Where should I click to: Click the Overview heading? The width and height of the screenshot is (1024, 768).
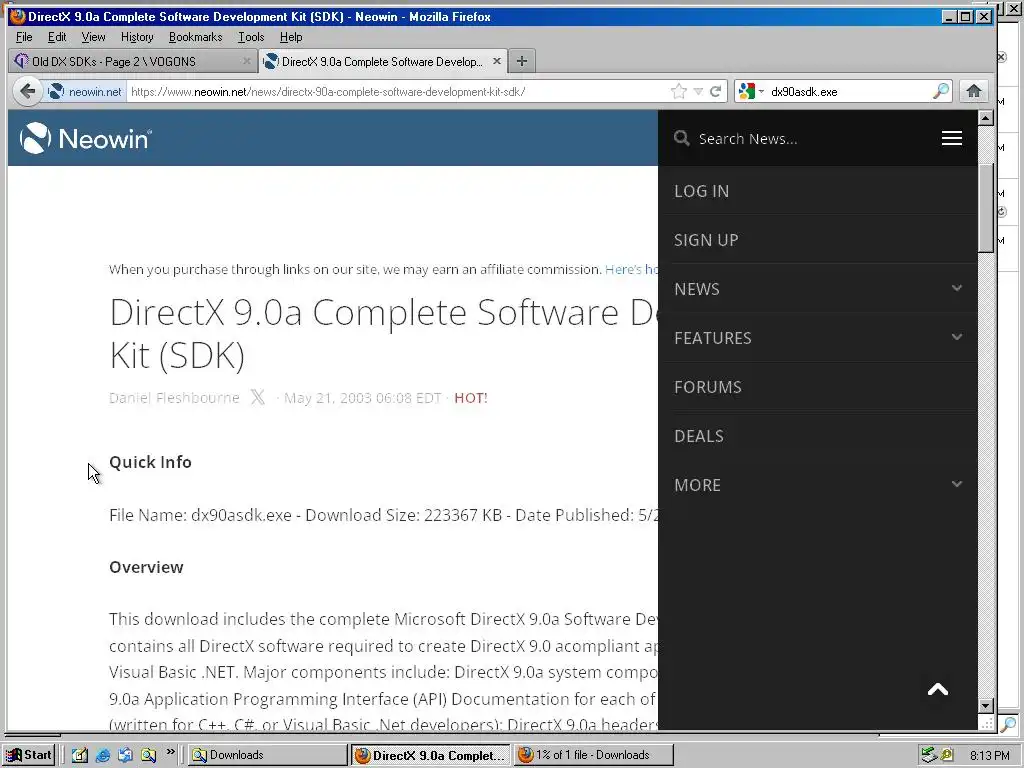146,567
